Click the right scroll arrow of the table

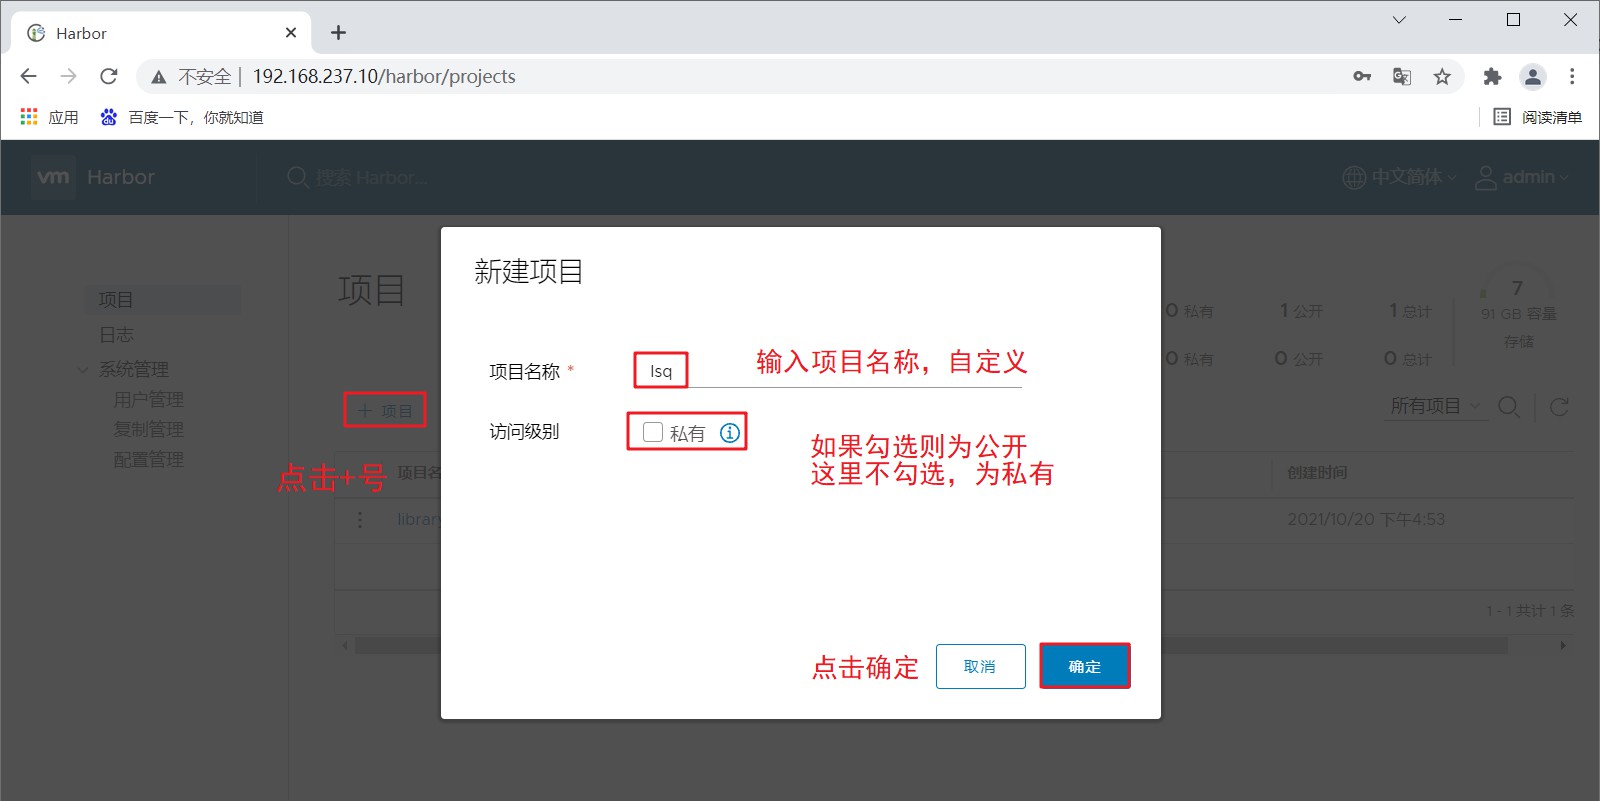point(1563,646)
